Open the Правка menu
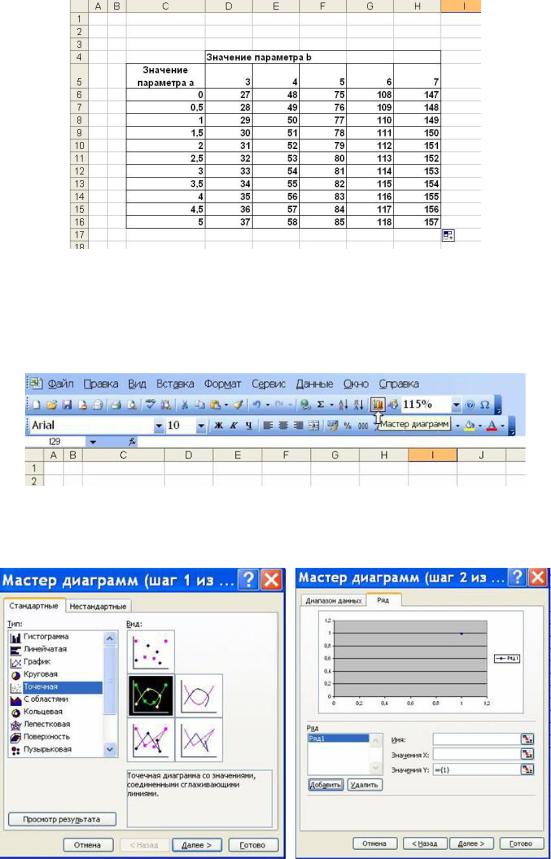 pos(101,383)
